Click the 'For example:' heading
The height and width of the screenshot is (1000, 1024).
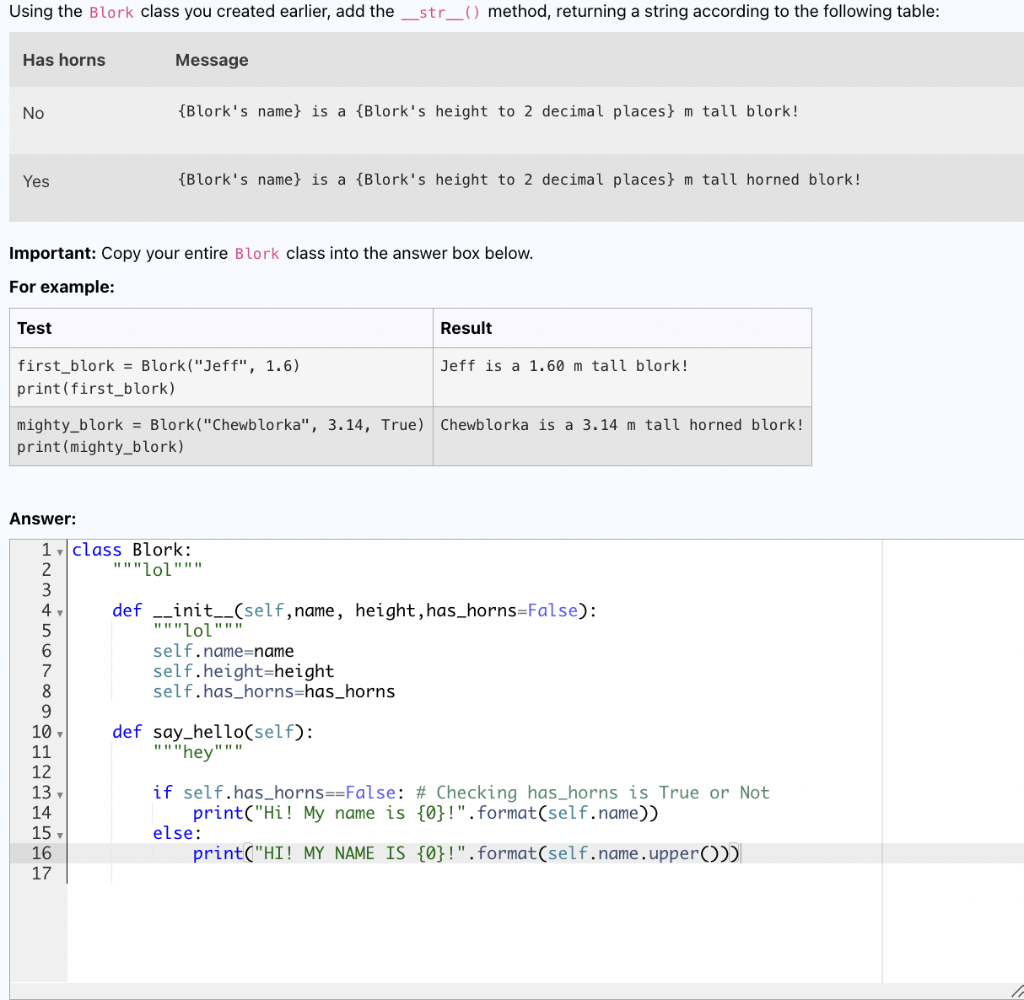coord(61,287)
